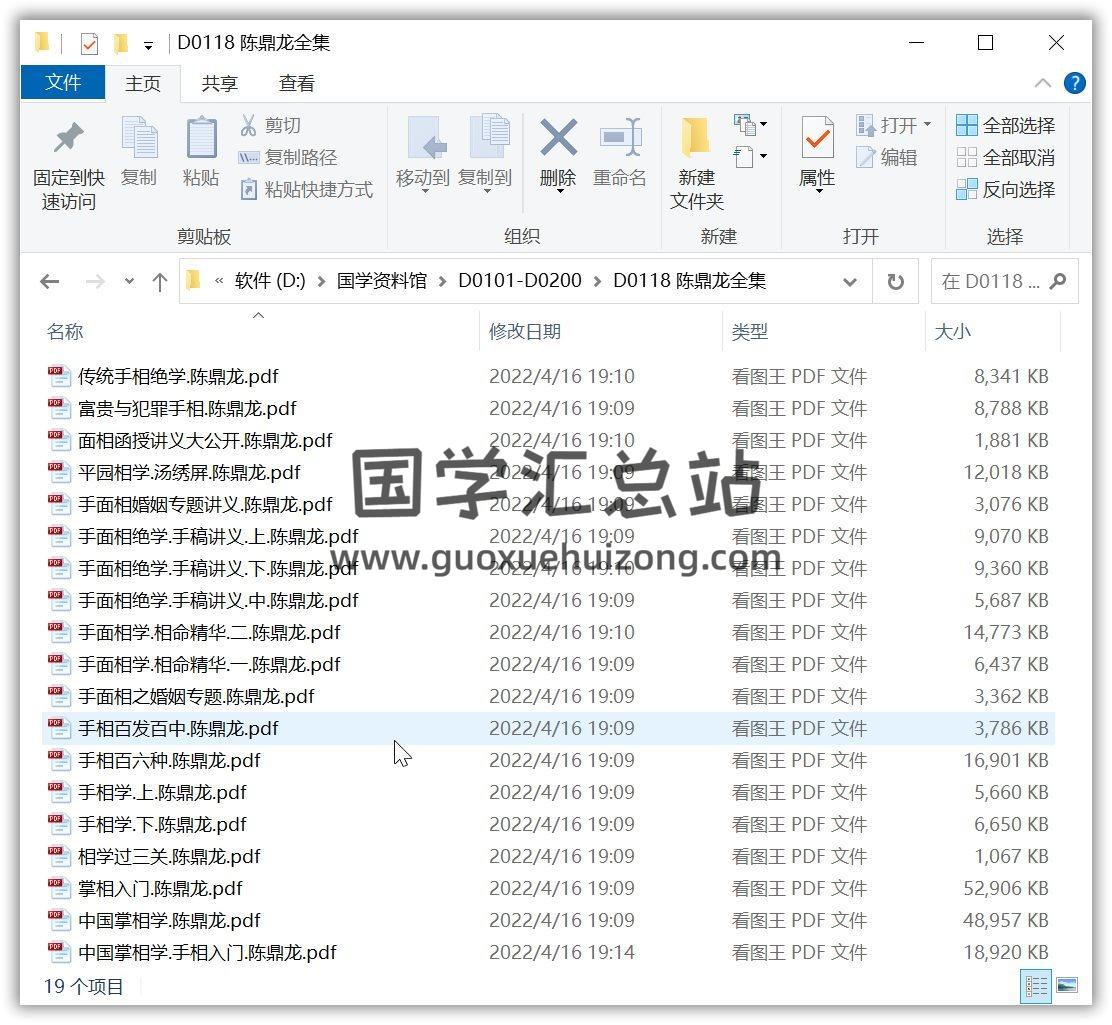Click the search box for D0118 folder
Image resolution: width=1112 pixels, height=1025 pixels.
coord(992,282)
